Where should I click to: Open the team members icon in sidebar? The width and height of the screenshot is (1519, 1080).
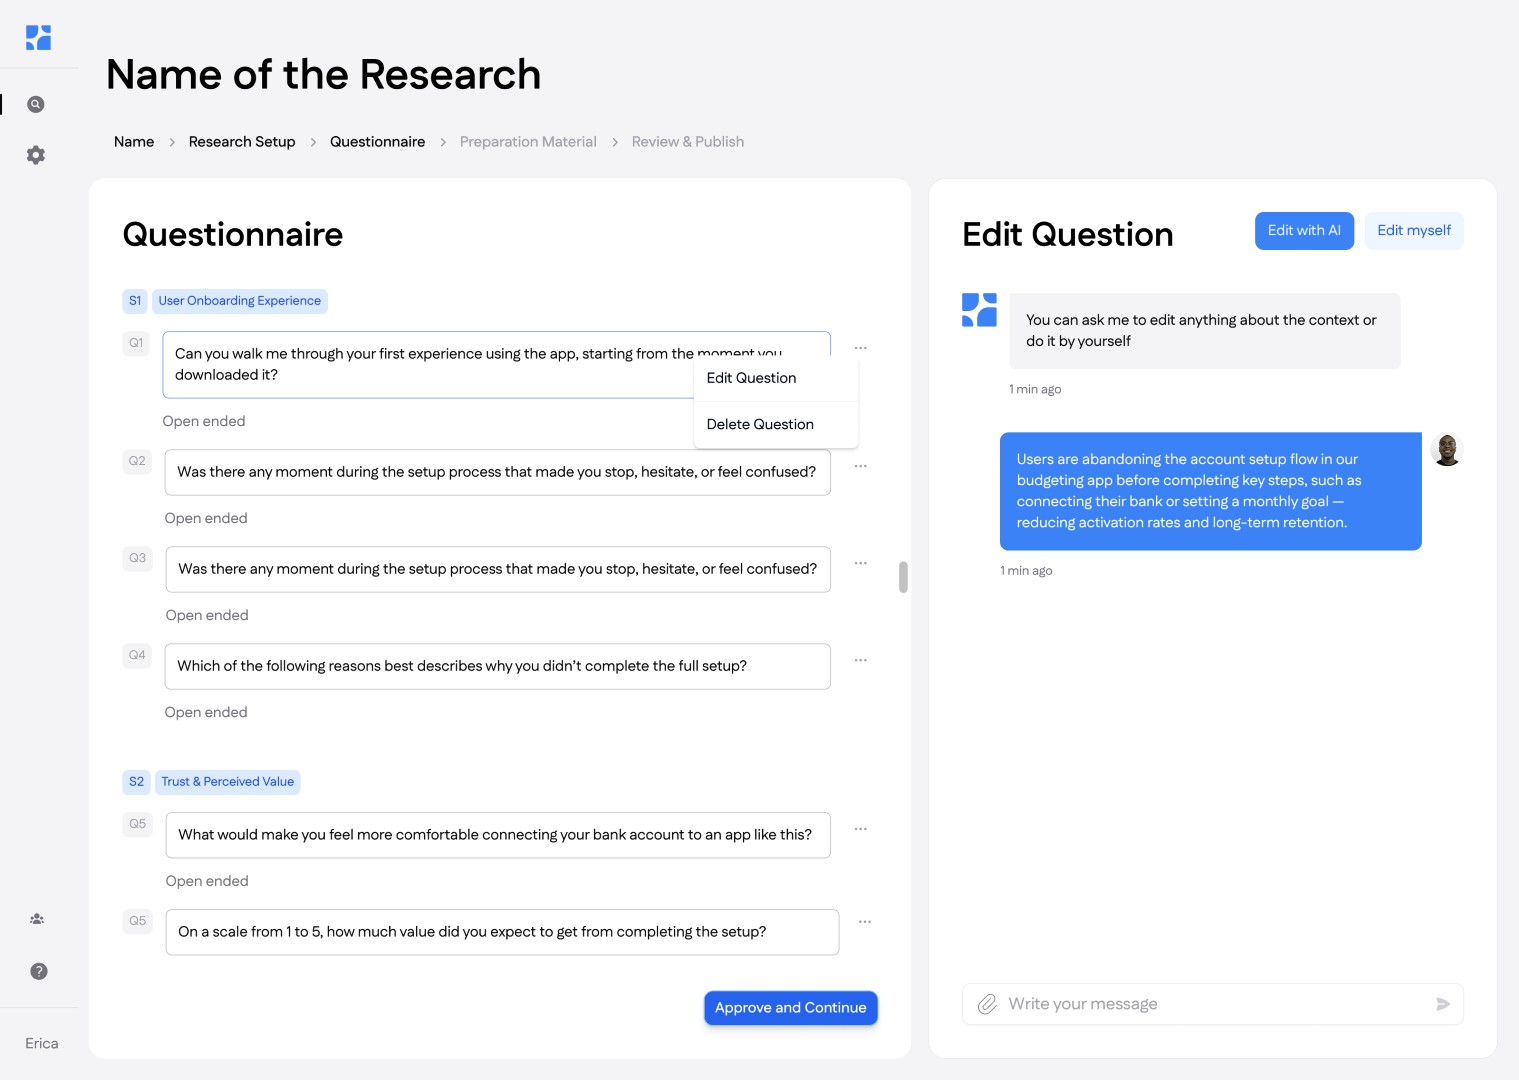tap(37, 919)
